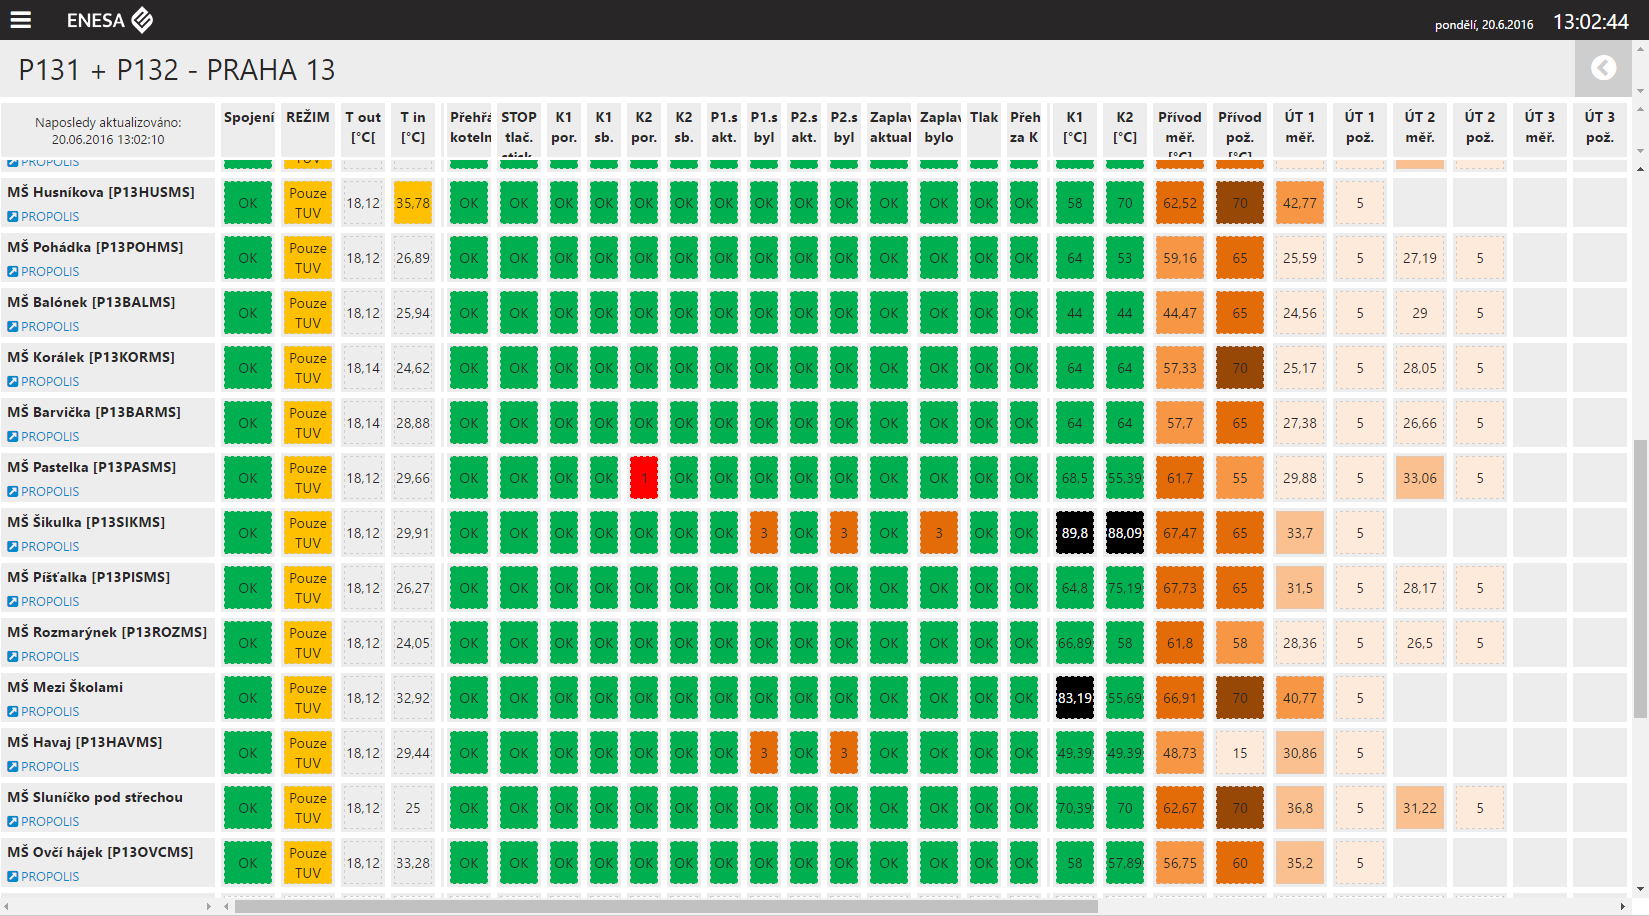Click PROPOLIS icon for MŠ Píšťalka
The height and width of the screenshot is (916, 1649).
13,601
